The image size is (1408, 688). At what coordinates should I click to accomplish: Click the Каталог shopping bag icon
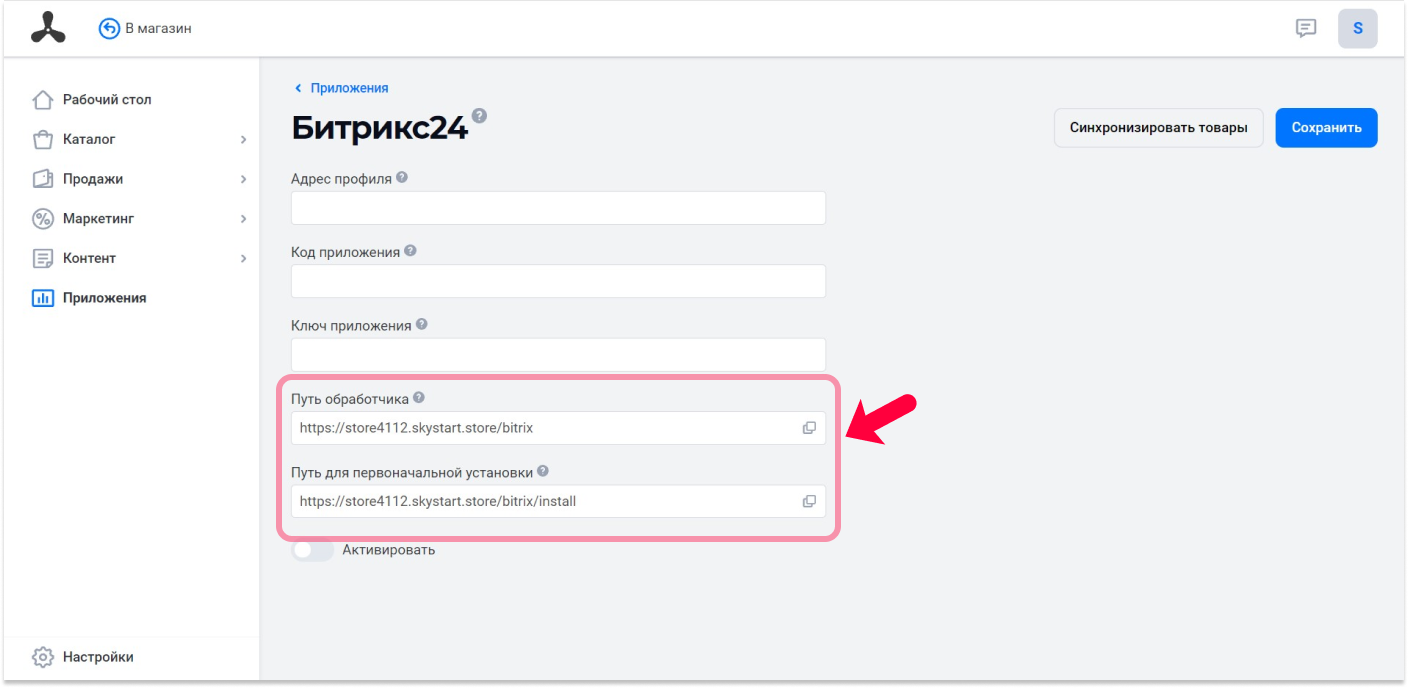click(x=42, y=140)
